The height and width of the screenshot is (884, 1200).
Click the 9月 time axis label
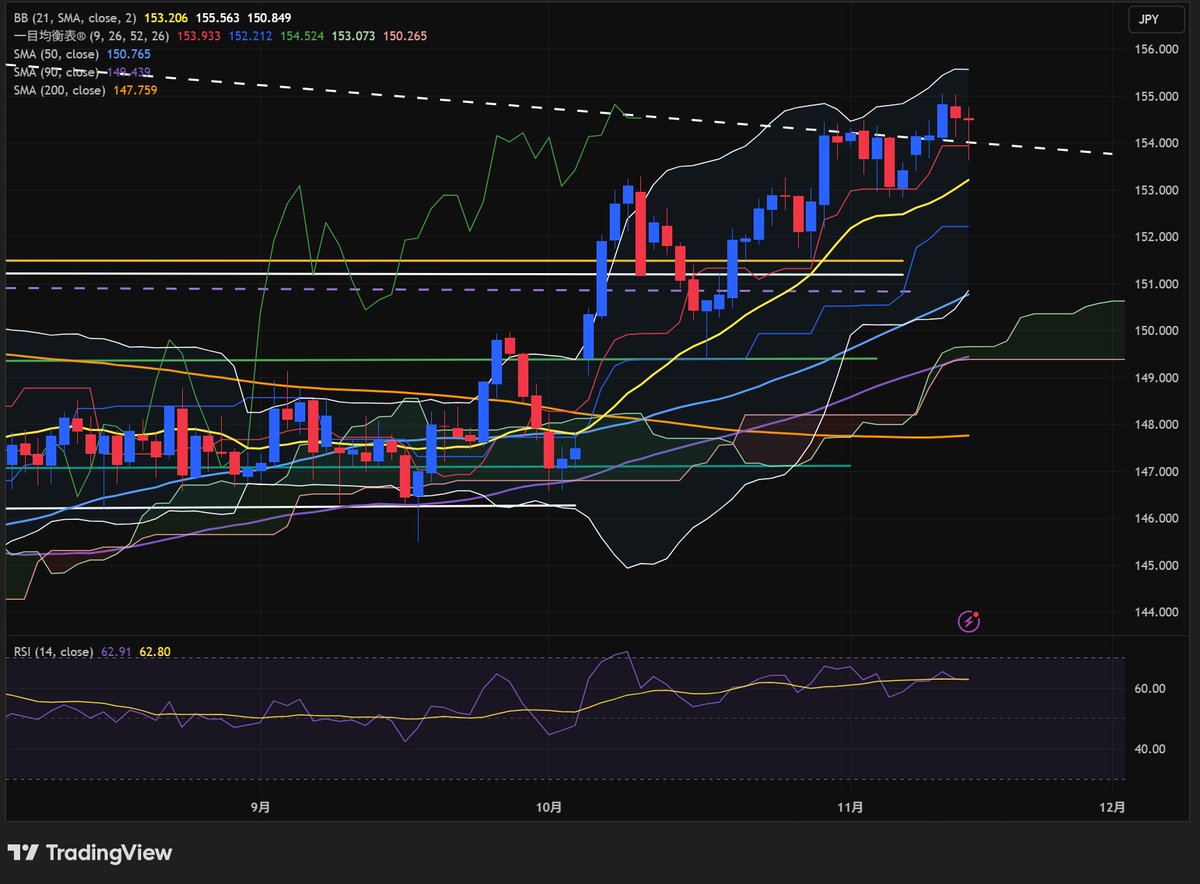260,806
